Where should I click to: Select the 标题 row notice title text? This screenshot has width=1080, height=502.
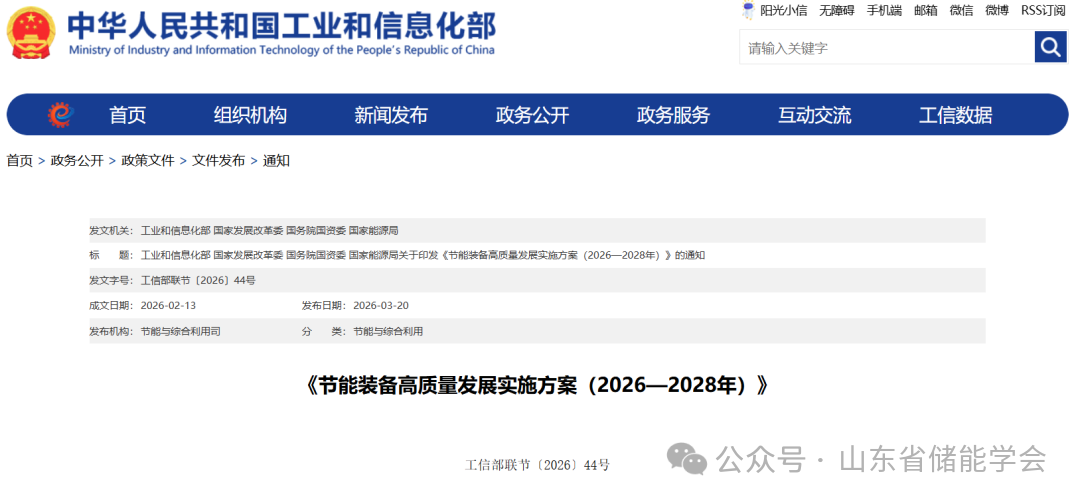click(423, 255)
